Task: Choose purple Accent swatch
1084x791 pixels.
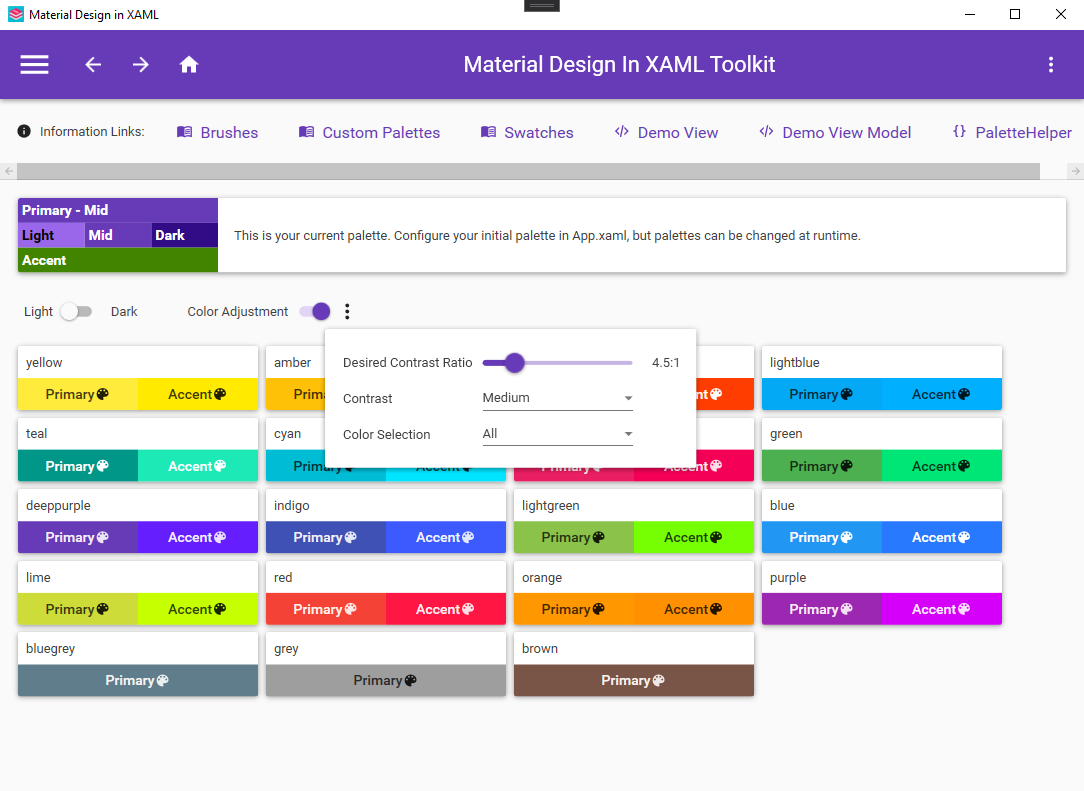Action: [942, 609]
